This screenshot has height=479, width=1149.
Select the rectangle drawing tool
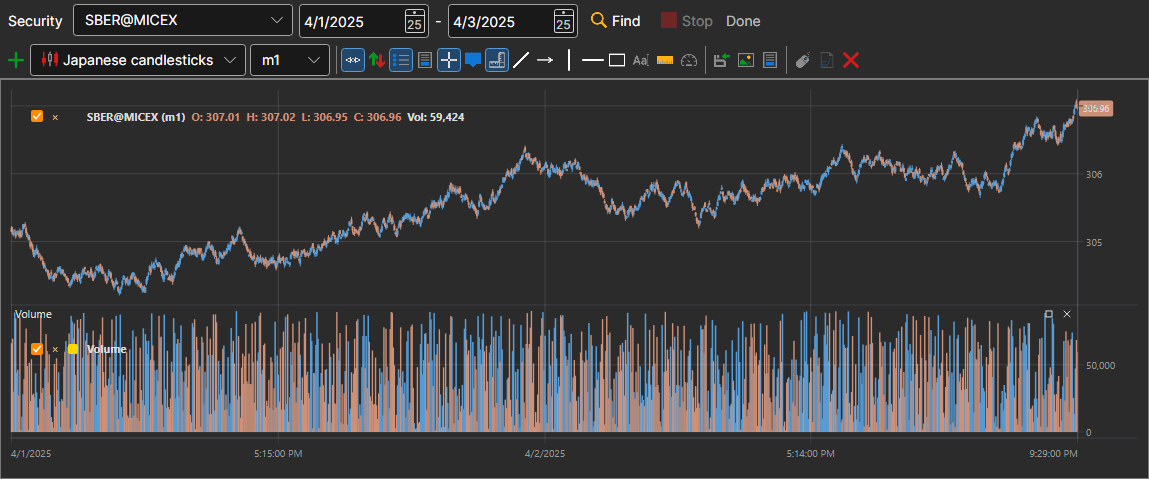pyautogui.click(x=617, y=60)
